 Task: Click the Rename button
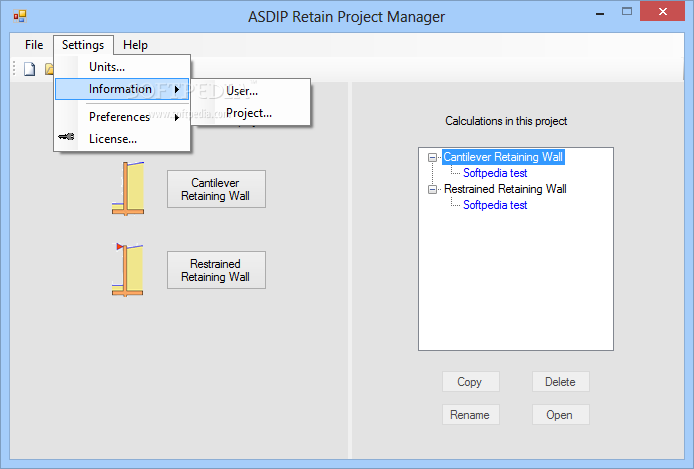pos(470,415)
